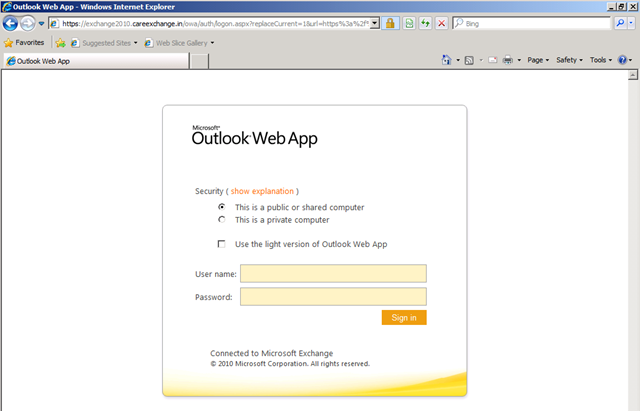Open Web Slice Gallery favorites link
The width and height of the screenshot is (640, 411).
176,43
